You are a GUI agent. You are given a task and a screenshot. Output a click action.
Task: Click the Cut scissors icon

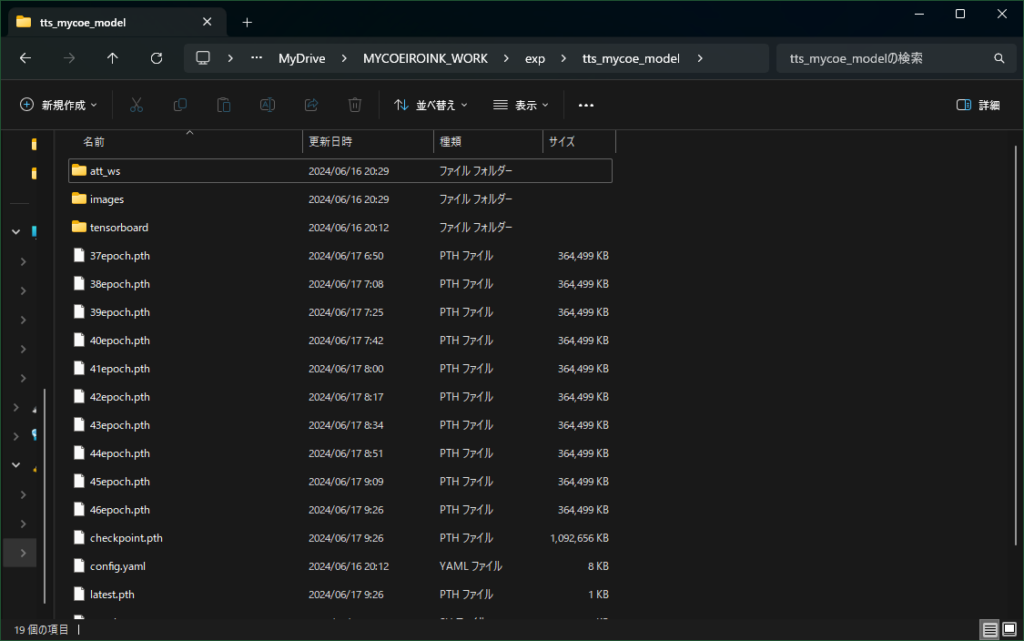point(136,105)
